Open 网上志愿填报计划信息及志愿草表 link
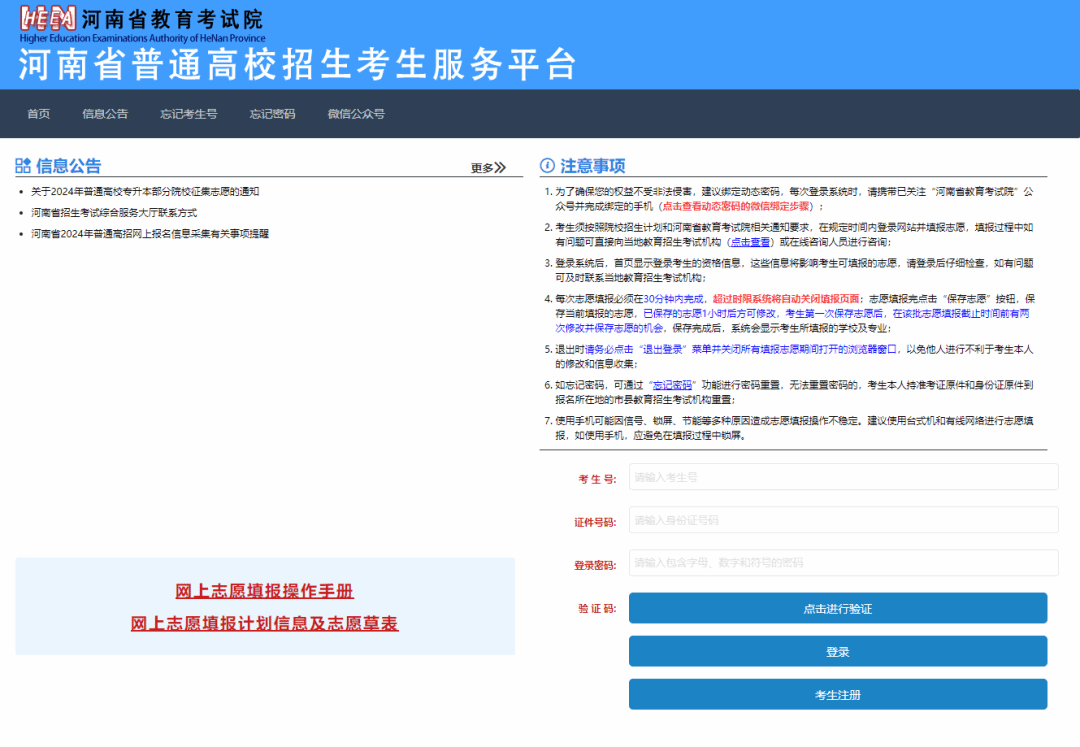 [x=264, y=624]
